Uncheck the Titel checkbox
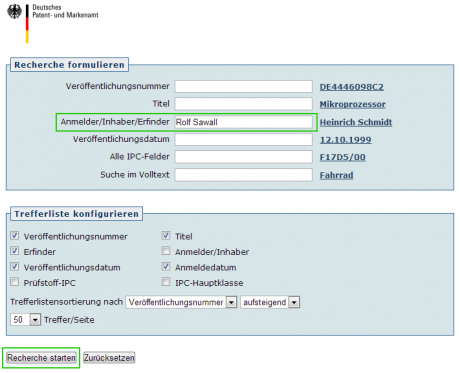 point(166,236)
